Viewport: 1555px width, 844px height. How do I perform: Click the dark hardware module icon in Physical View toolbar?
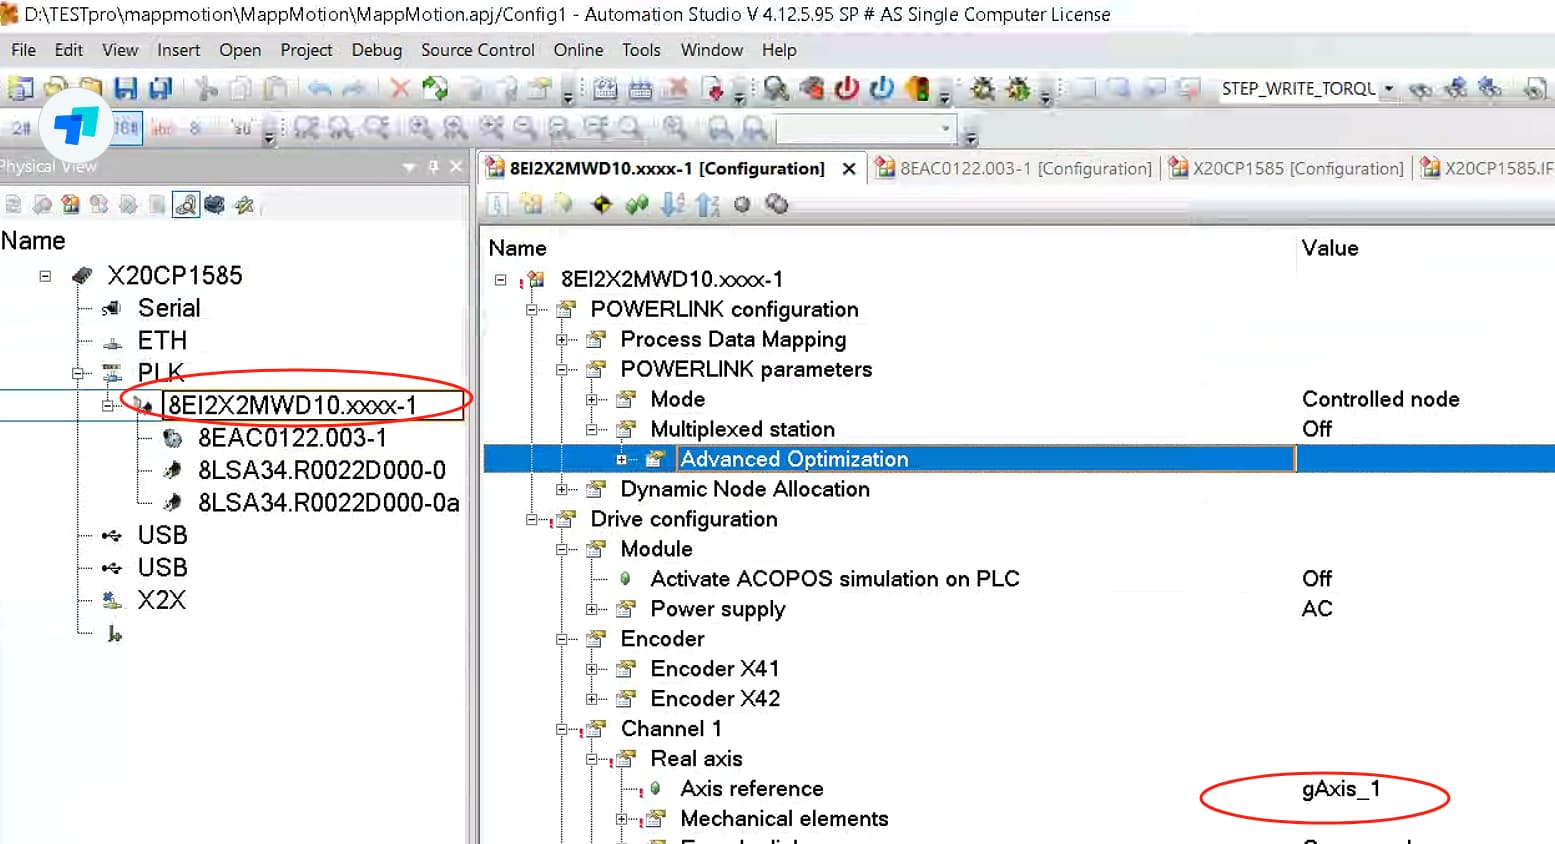pos(214,205)
